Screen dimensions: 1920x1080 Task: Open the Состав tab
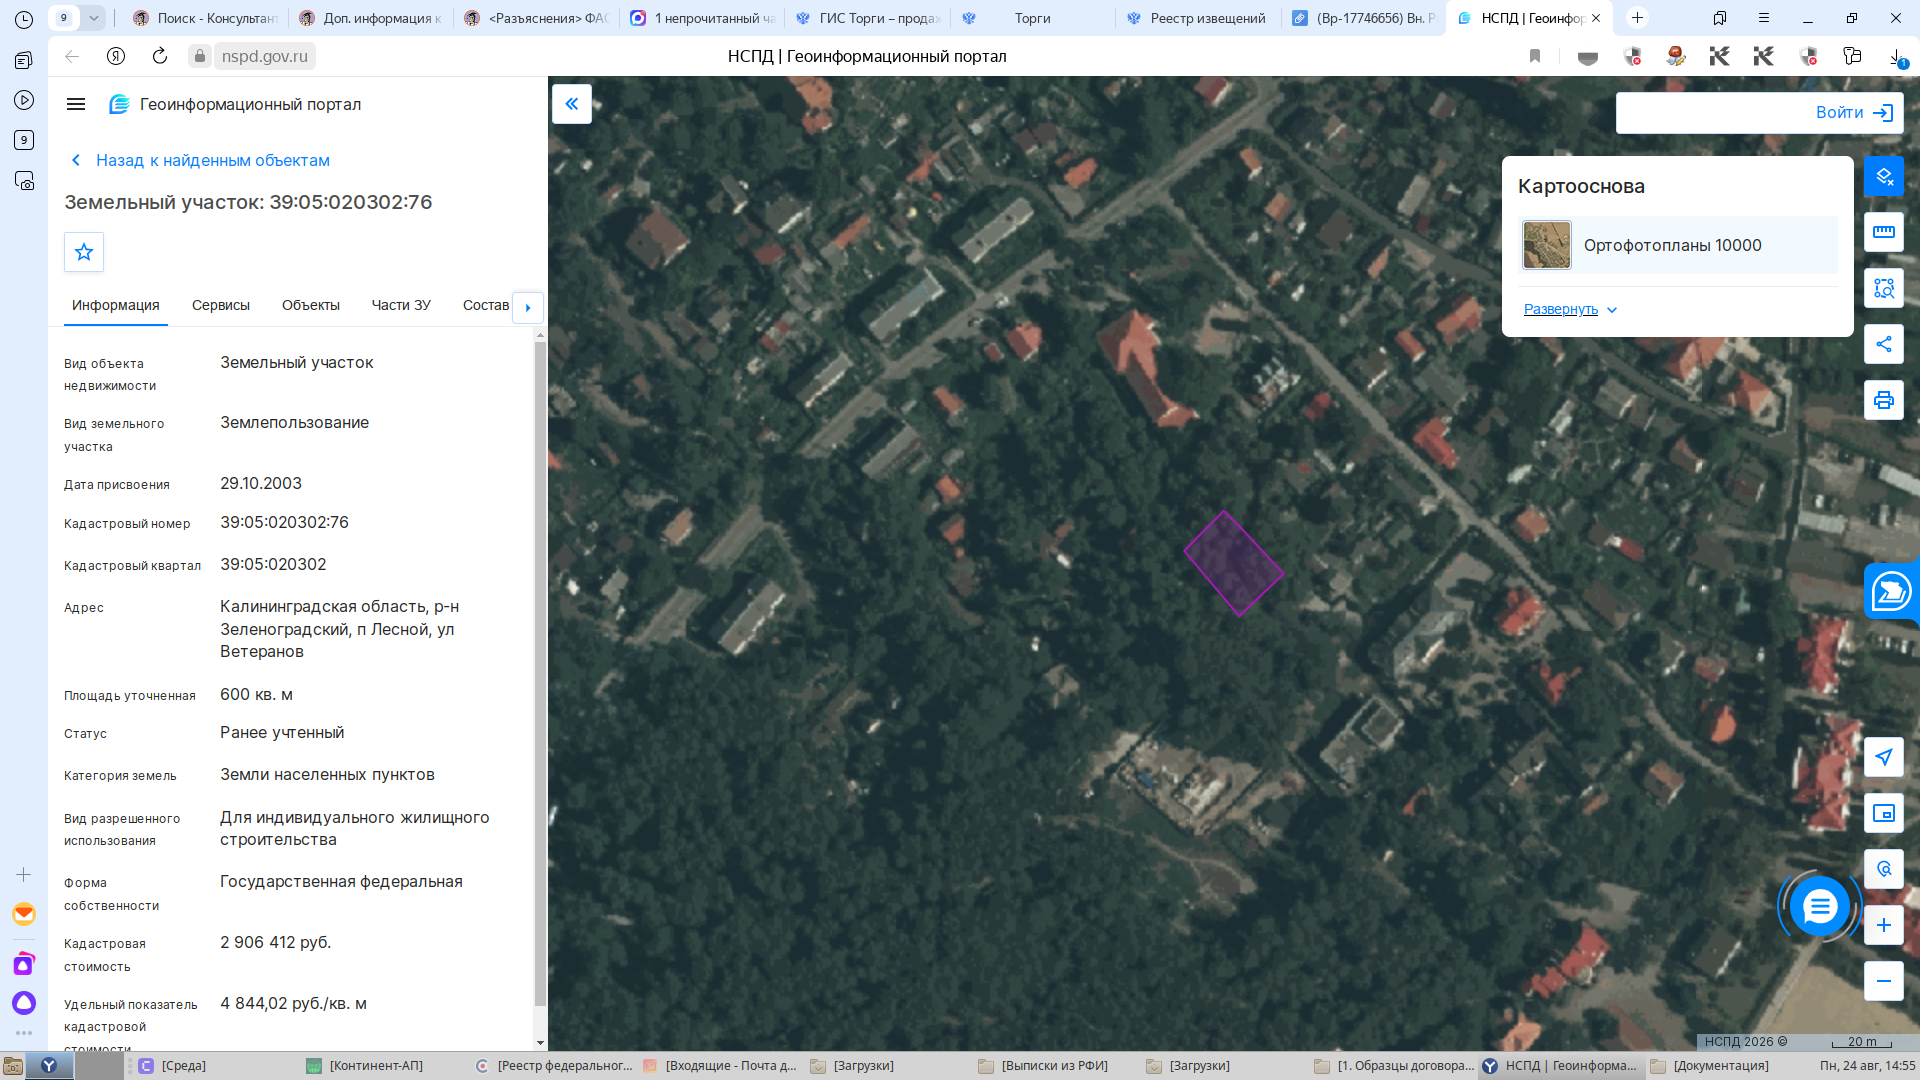pos(486,305)
